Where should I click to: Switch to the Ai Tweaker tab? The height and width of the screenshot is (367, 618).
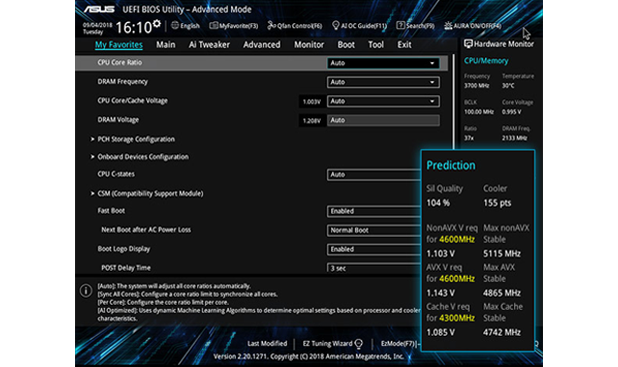tap(209, 45)
